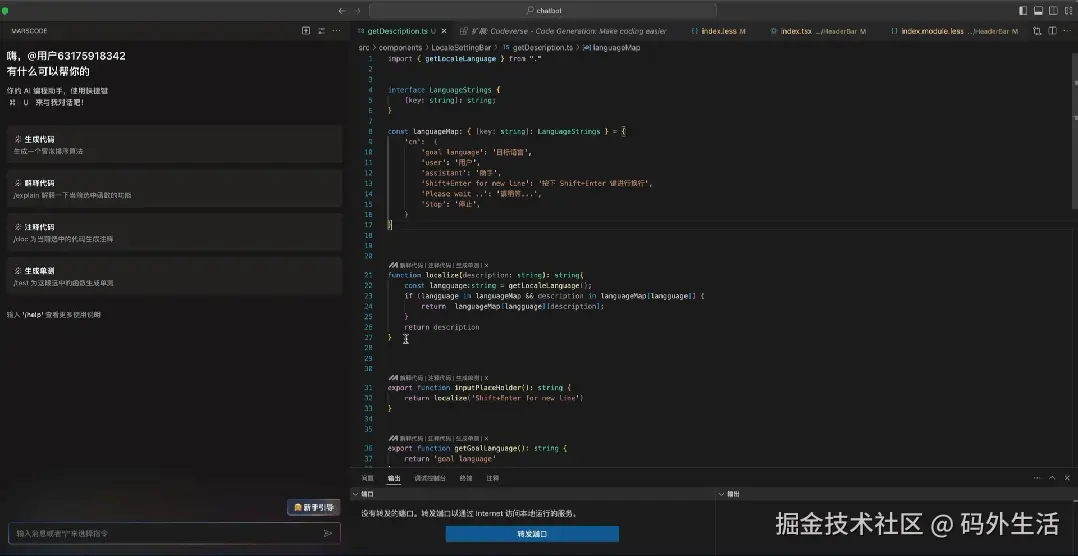The height and width of the screenshot is (556, 1078).
Task: Click the new chat icon in MarsCode panel
Action: [x=306, y=31]
